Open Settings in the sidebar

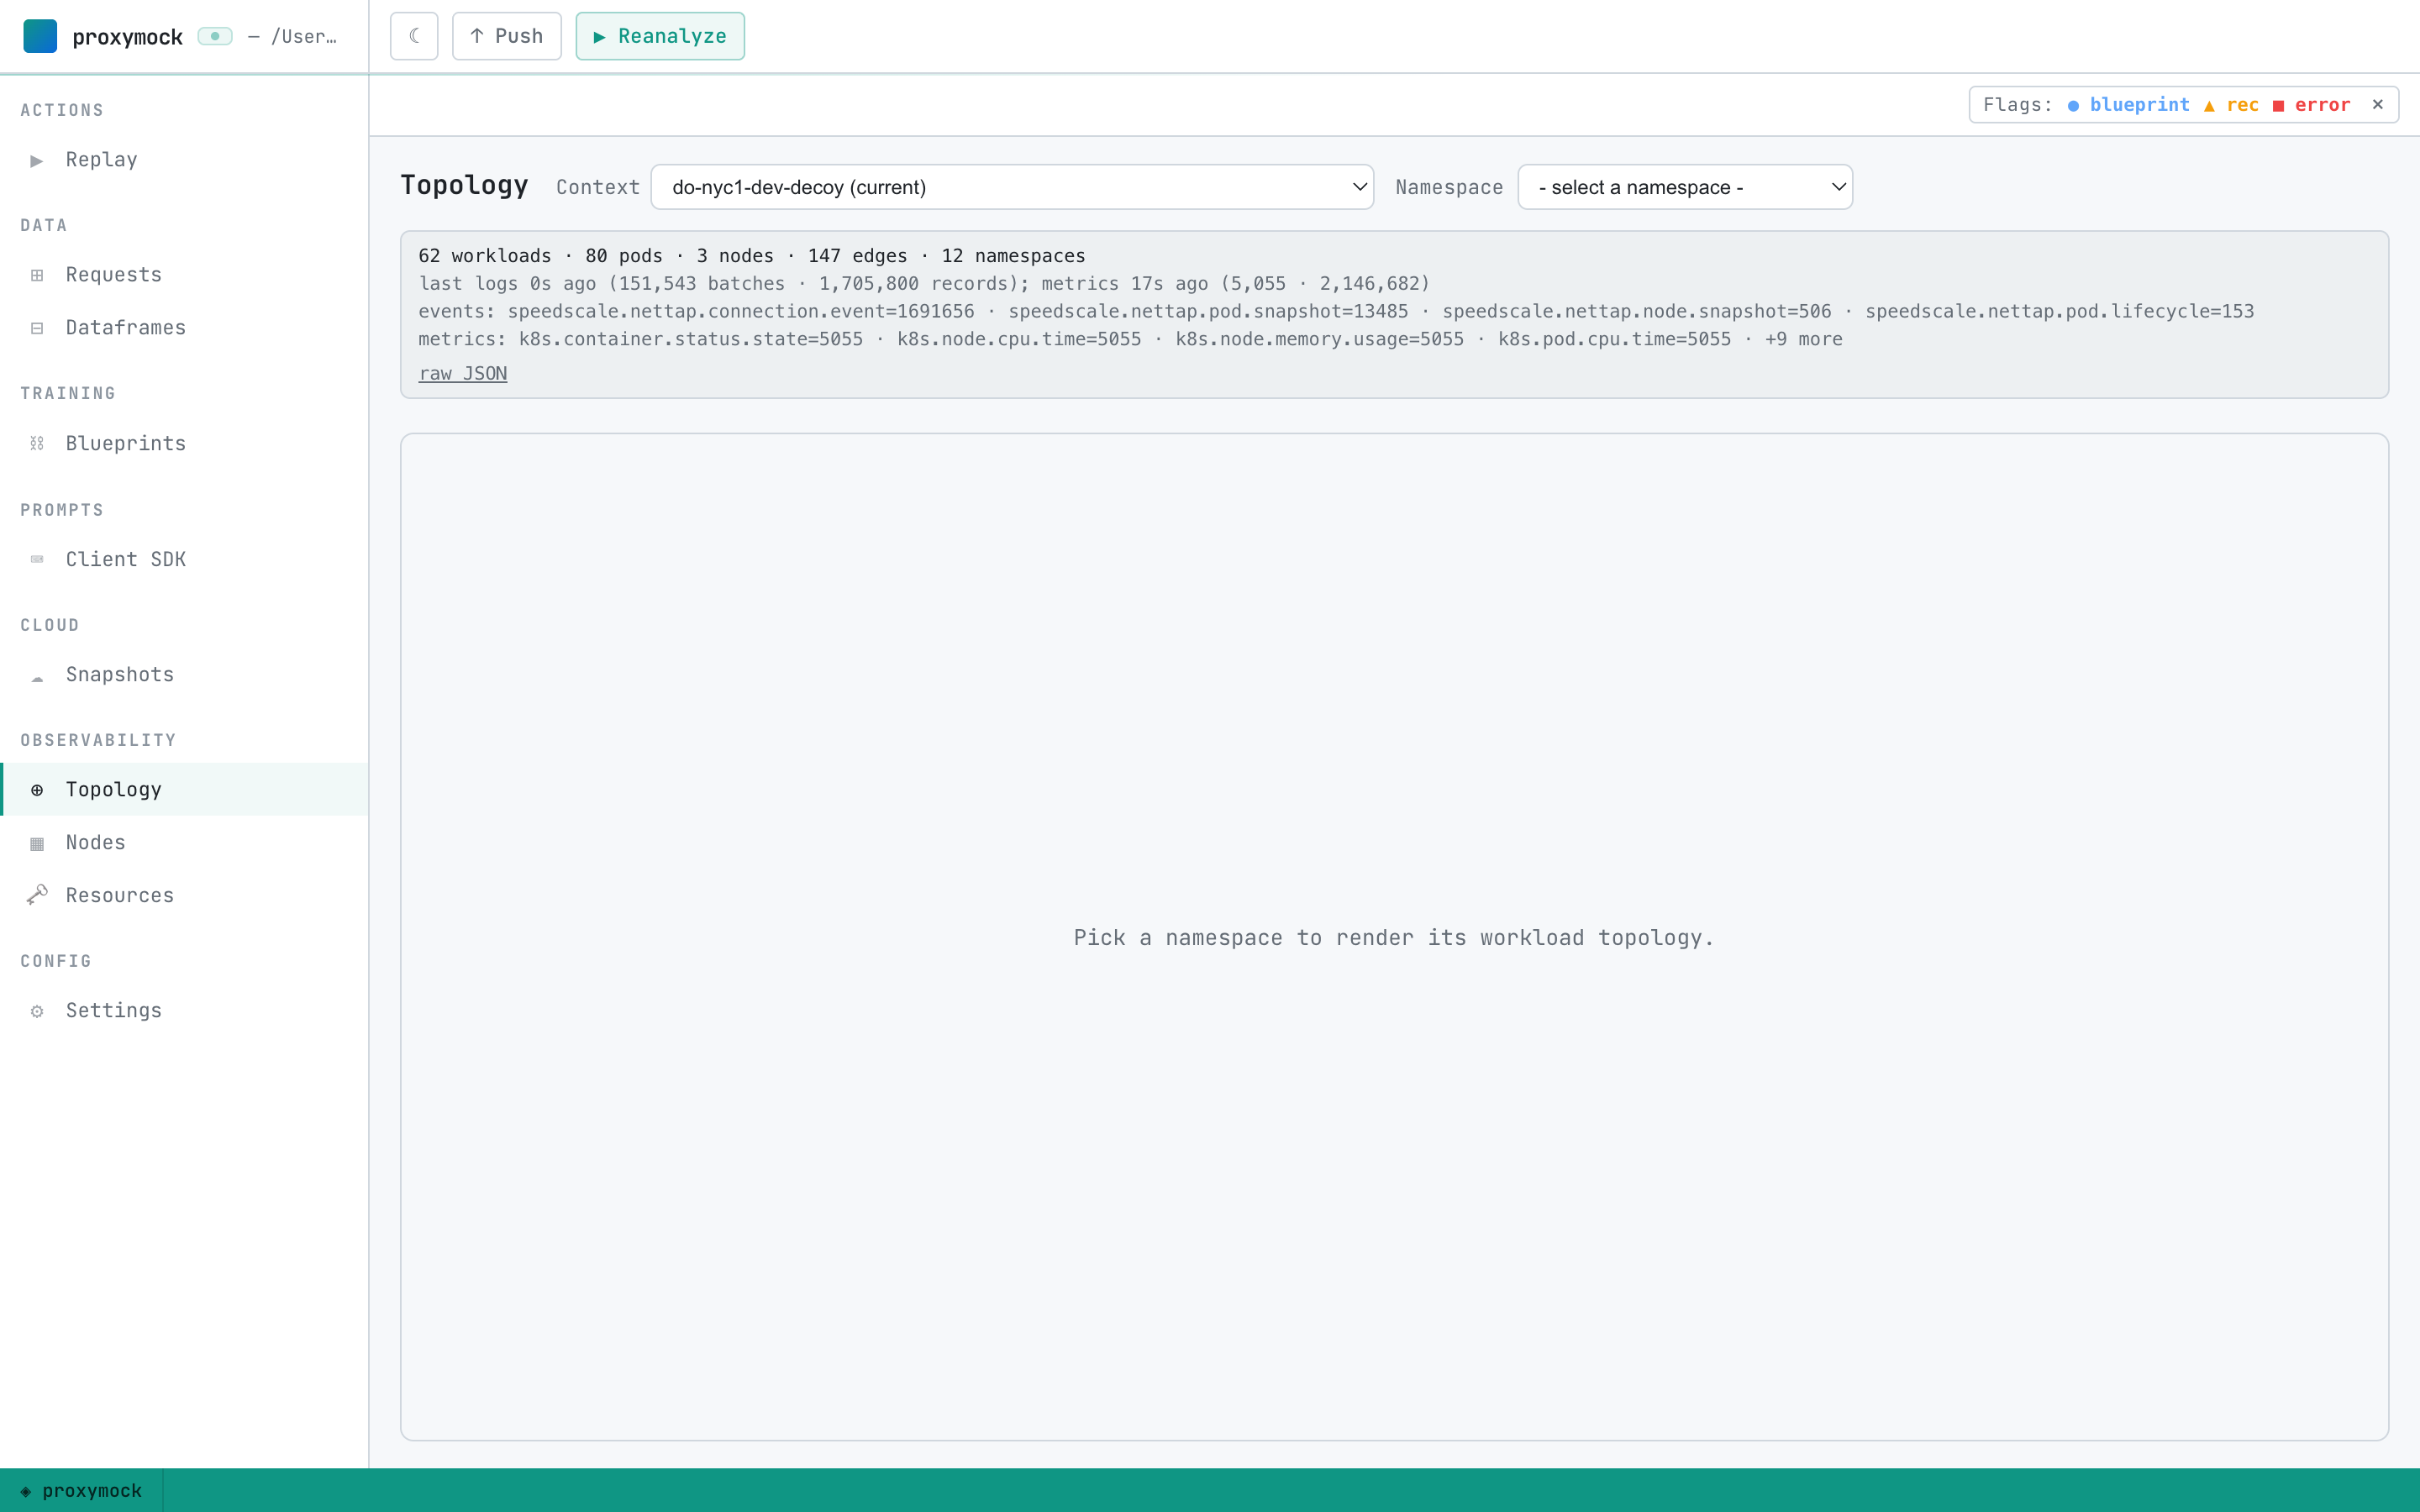point(184,1010)
